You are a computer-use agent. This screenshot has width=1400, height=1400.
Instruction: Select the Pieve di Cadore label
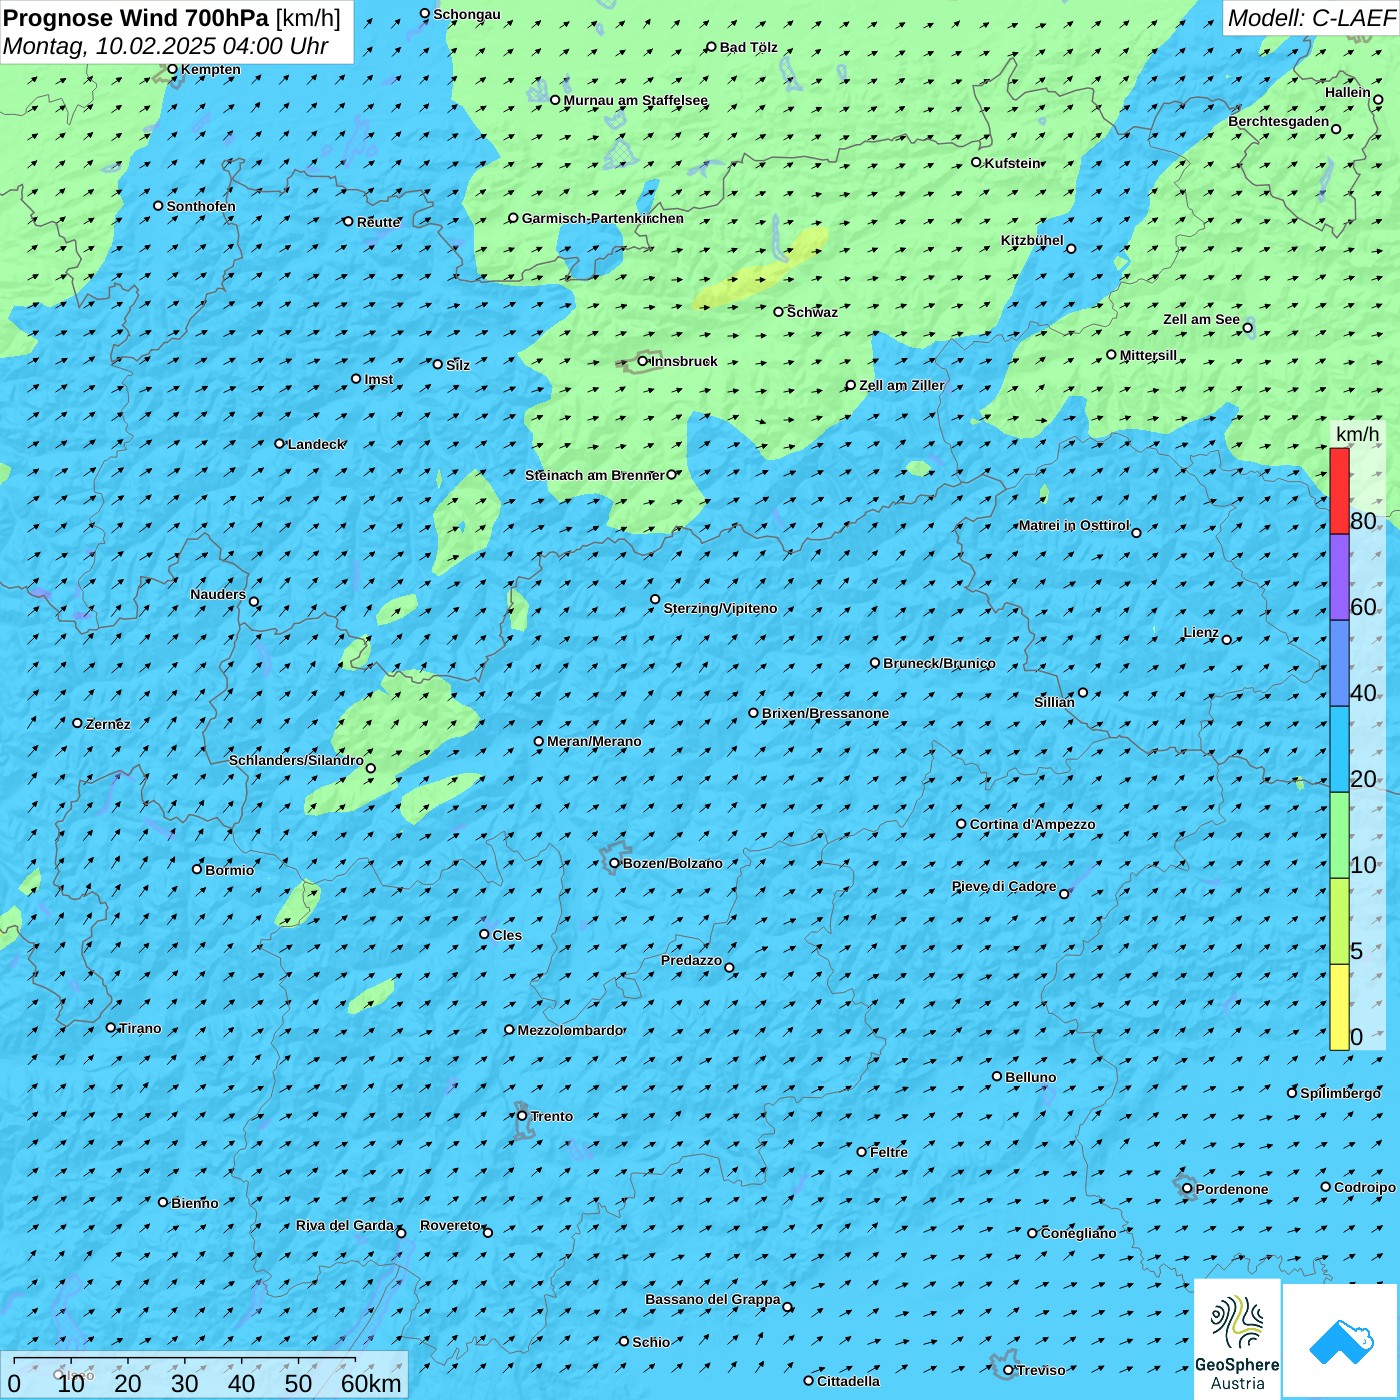pyautogui.click(x=1003, y=886)
